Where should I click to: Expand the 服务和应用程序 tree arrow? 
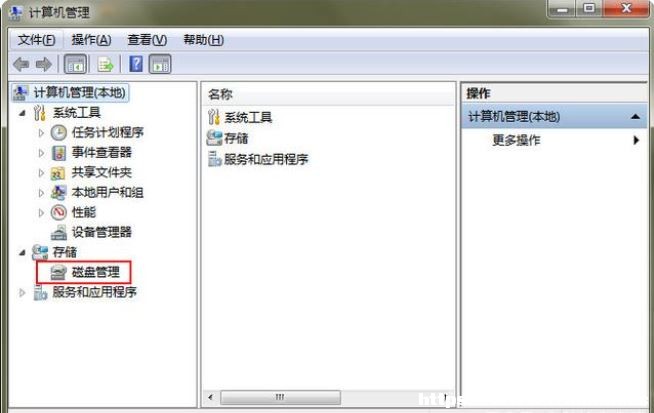click(x=22, y=292)
